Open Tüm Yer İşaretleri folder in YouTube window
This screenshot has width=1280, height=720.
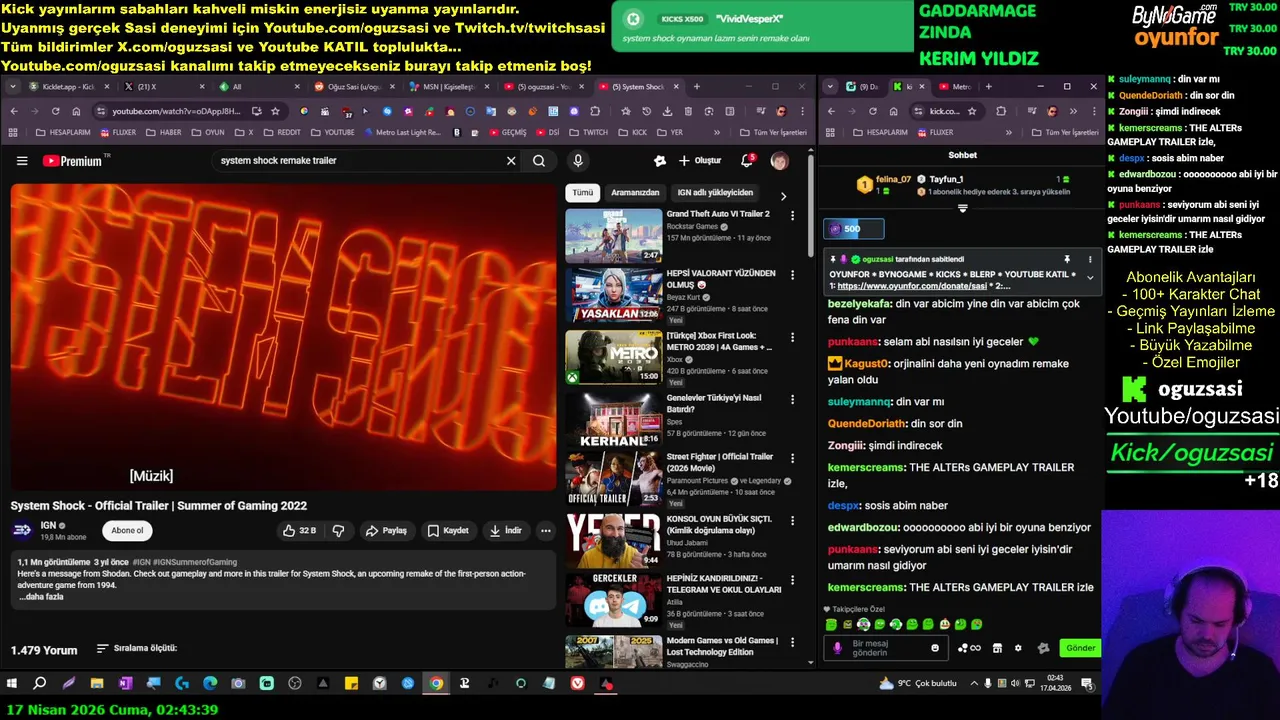(773, 132)
